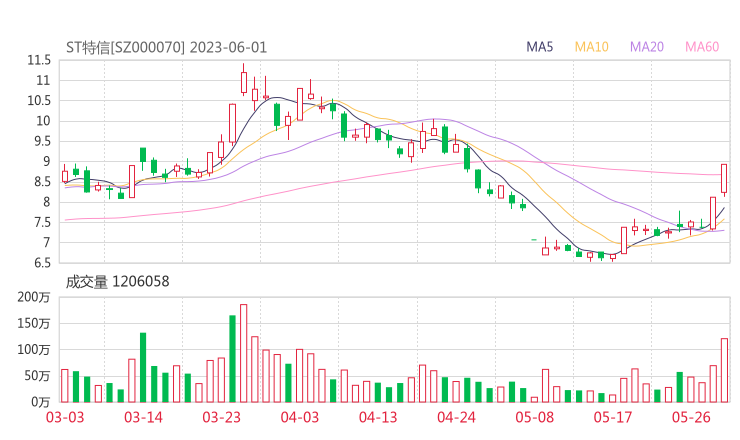Click the MA10 legend label

point(591,47)
